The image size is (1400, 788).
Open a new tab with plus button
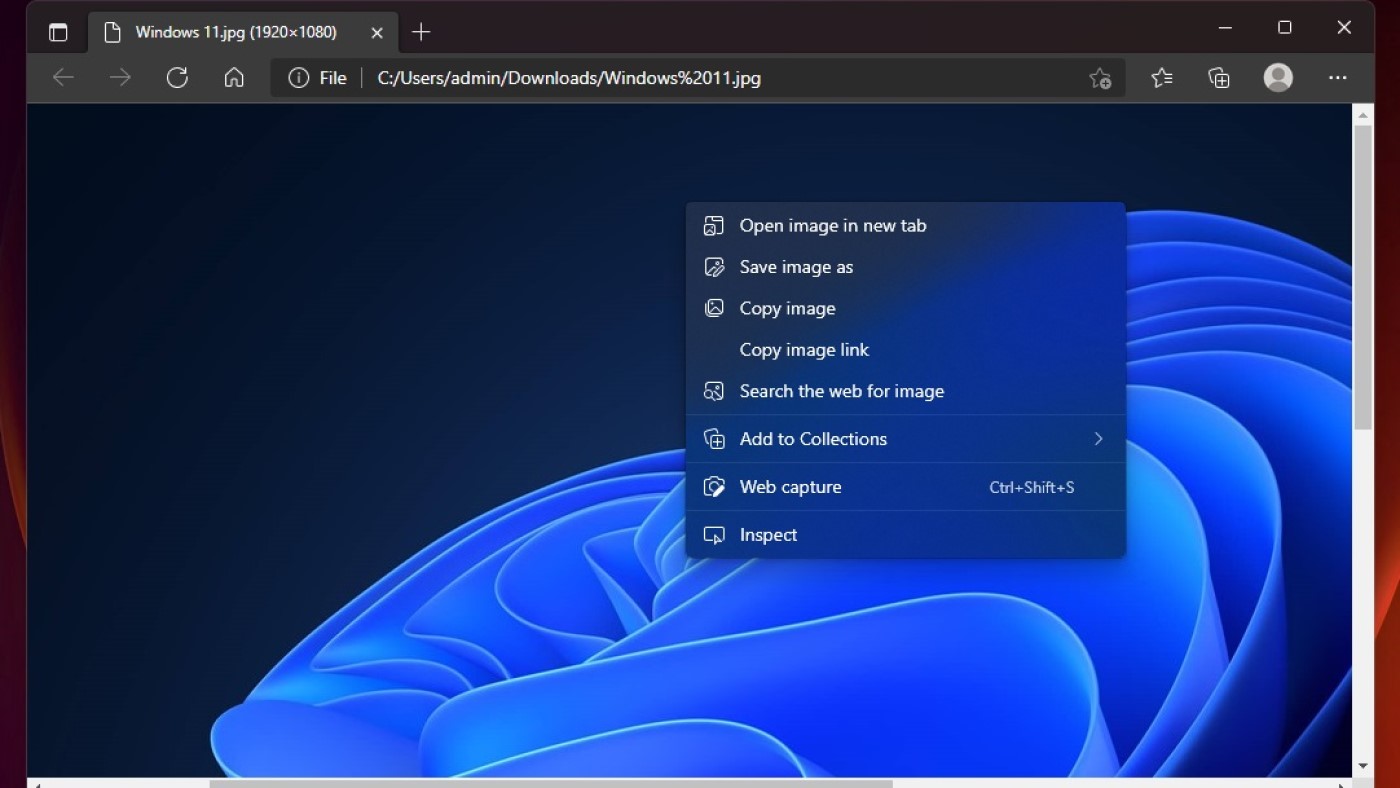[x=421, y=32]
